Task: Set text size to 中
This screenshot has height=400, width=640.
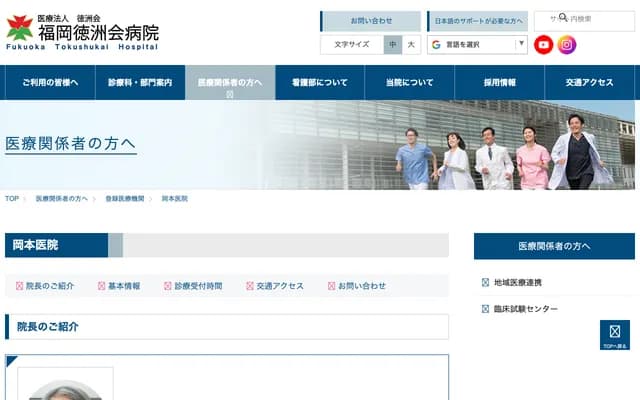Action: pos(393,44)
